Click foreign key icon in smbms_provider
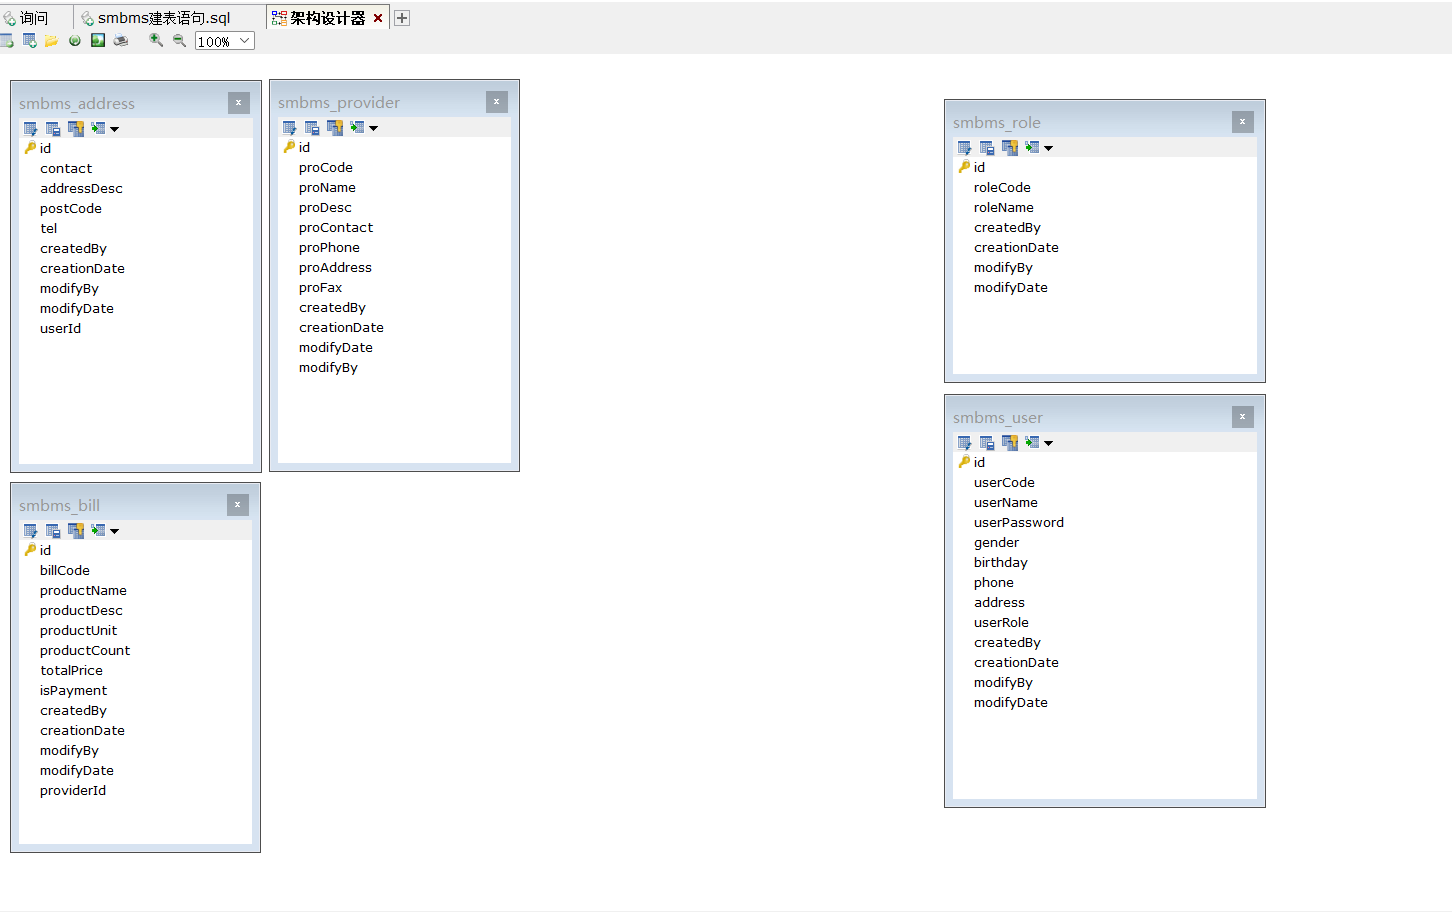 click(x=335, y=127)
